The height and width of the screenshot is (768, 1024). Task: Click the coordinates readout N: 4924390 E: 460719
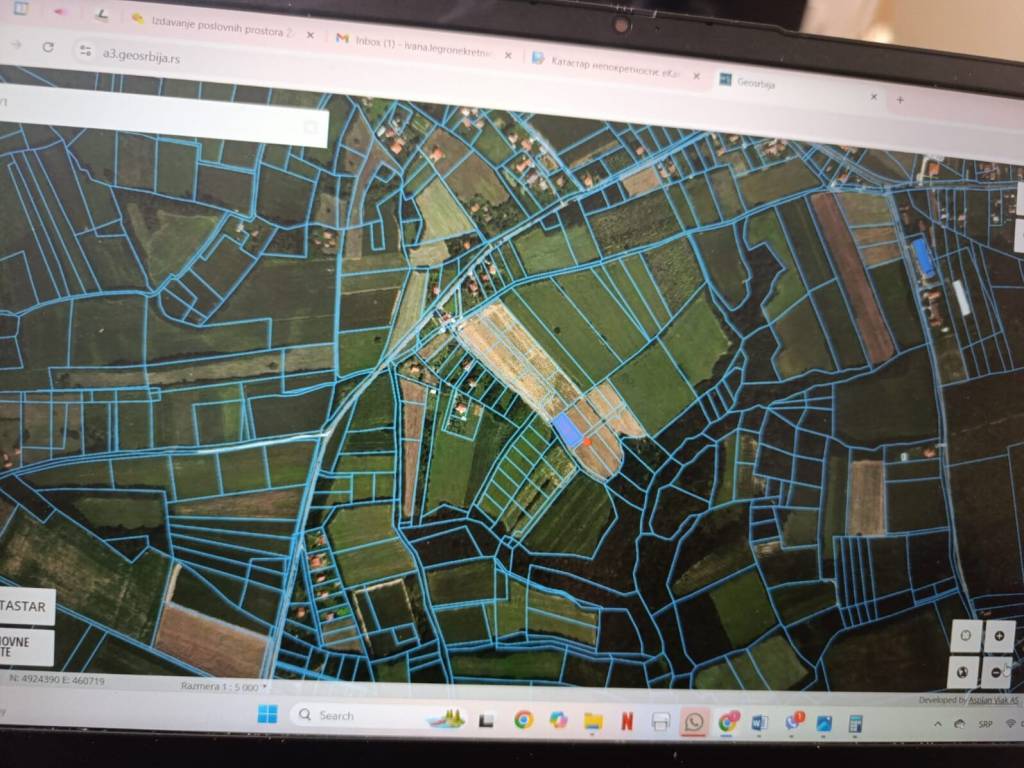(x=57, y=680)
